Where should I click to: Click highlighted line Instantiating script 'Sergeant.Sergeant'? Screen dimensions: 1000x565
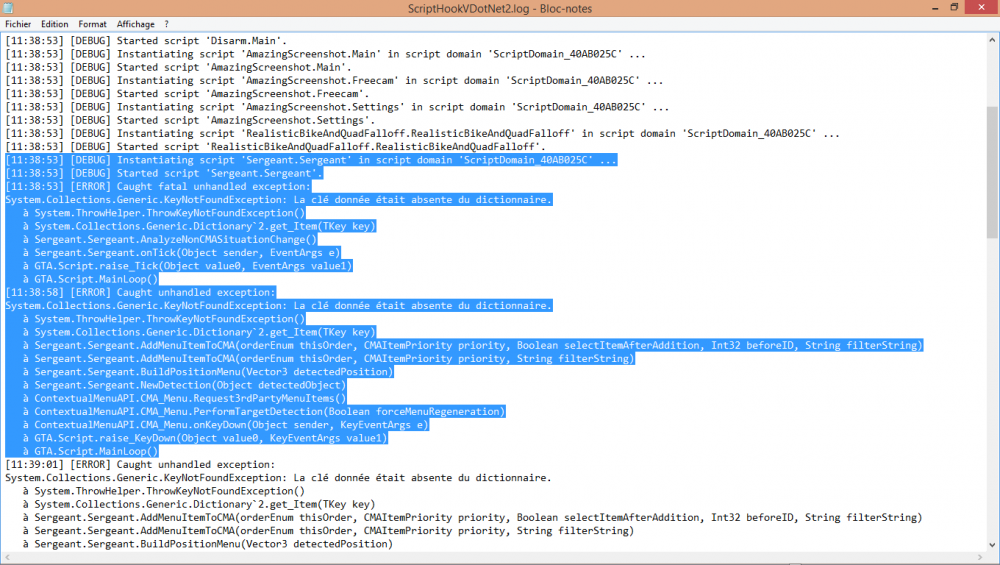(x=311, y=160)
